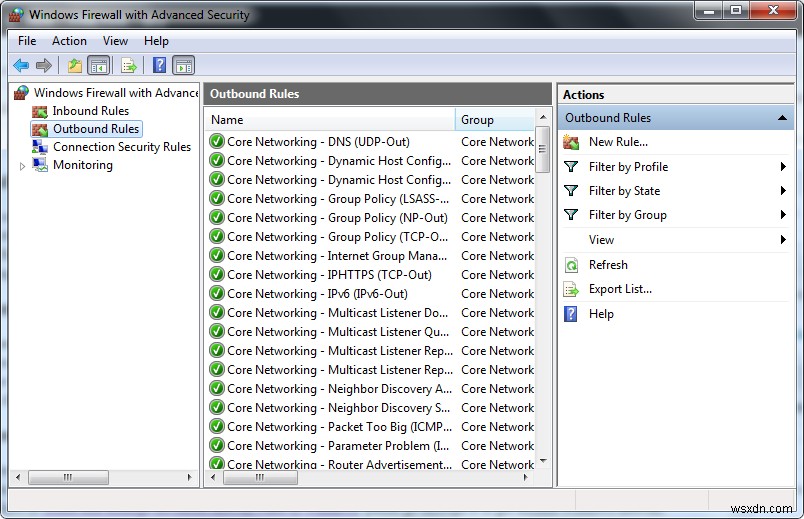Click the Forward arrow toolbar icon

pyautogui.click(x=44, y=65)
